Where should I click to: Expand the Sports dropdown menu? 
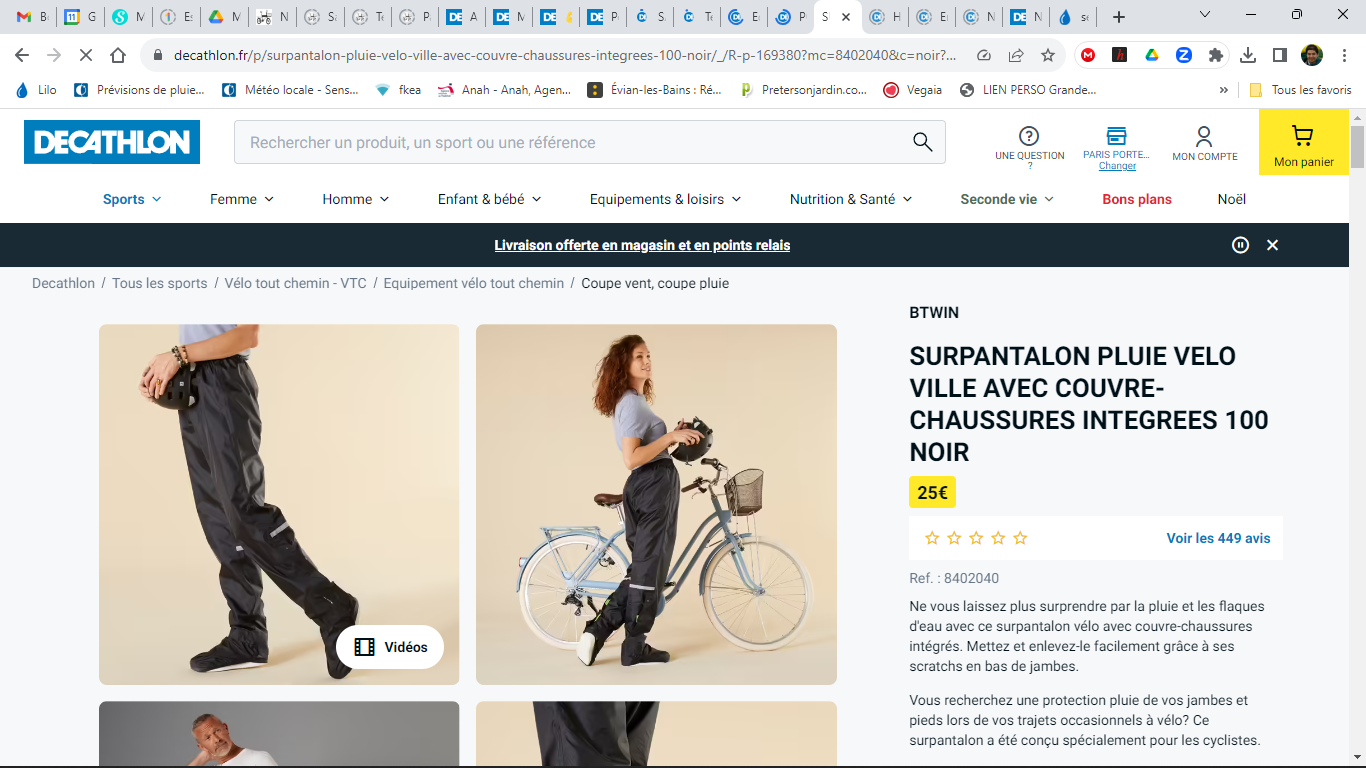click(132, 199)
